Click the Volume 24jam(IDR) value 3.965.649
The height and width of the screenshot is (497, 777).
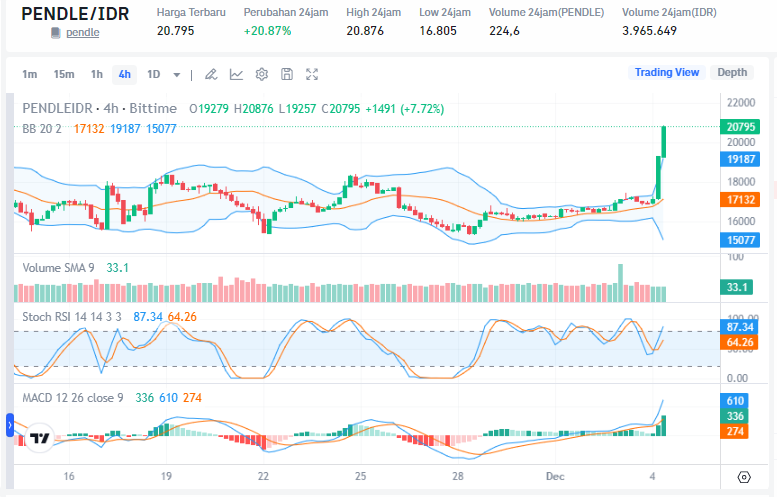tap(649, 31)
